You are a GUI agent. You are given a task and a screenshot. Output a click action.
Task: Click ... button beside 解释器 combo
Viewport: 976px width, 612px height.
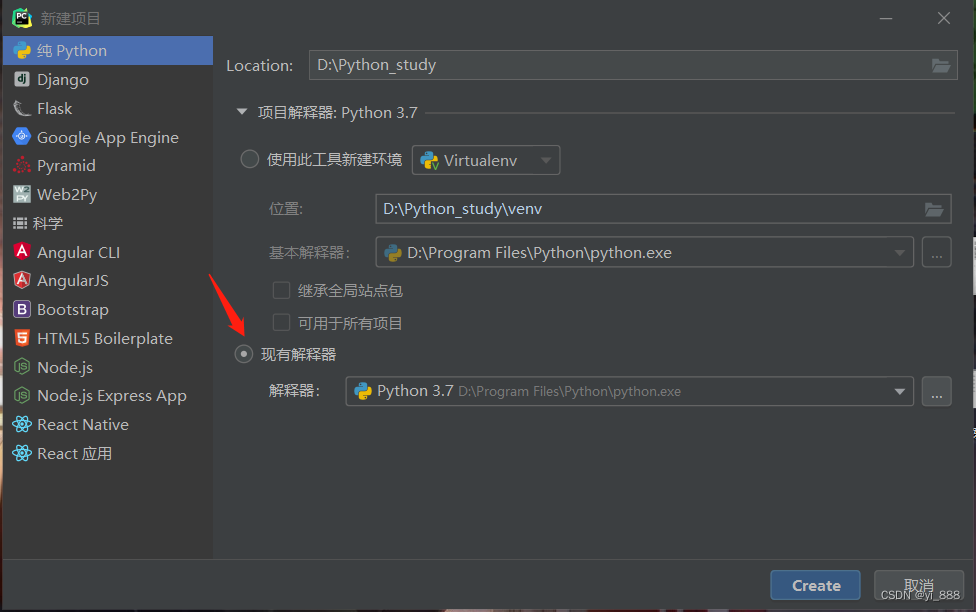pyautogui.click(x=936, y=392)
